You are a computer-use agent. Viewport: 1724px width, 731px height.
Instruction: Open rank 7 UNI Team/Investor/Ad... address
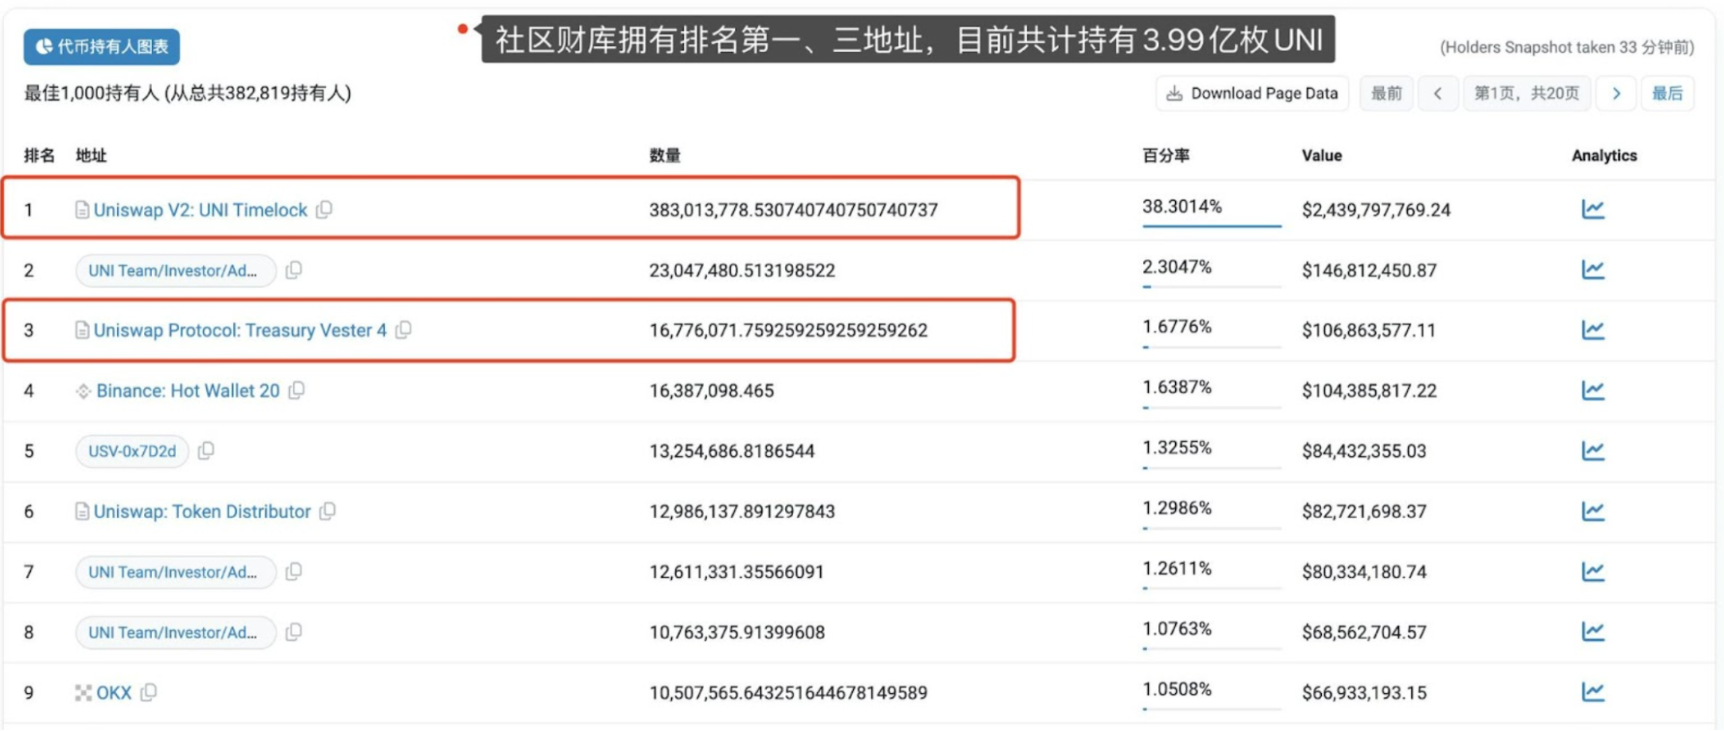point(176,572)
